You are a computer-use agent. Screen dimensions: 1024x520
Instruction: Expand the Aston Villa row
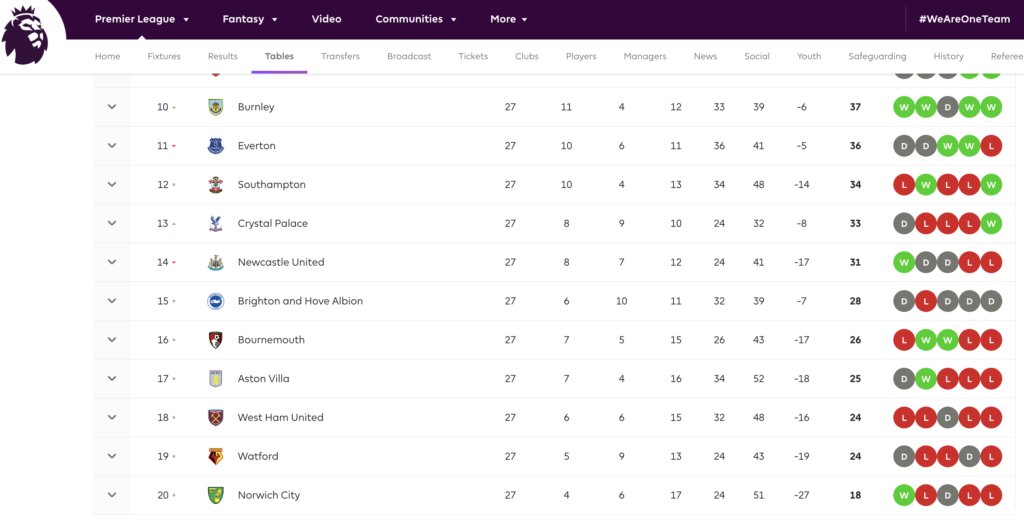pyautogui.click(x=112, y=379)
